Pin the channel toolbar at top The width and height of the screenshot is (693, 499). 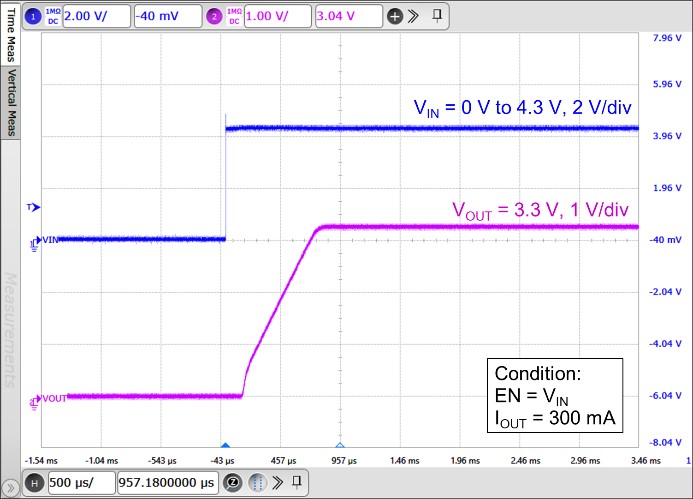point(436,16)
